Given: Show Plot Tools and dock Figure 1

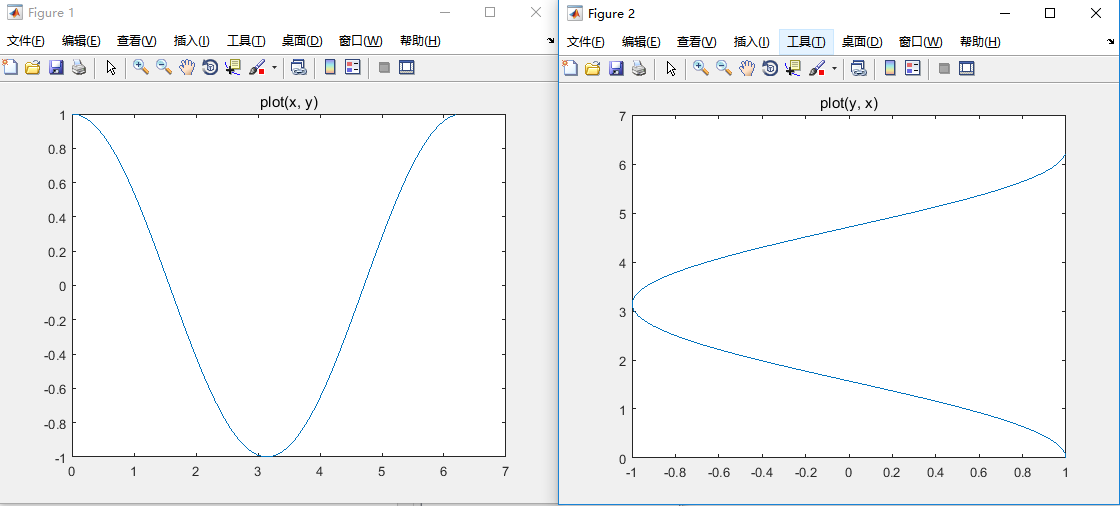Looking at the screenshot, I should click(406, 68).
